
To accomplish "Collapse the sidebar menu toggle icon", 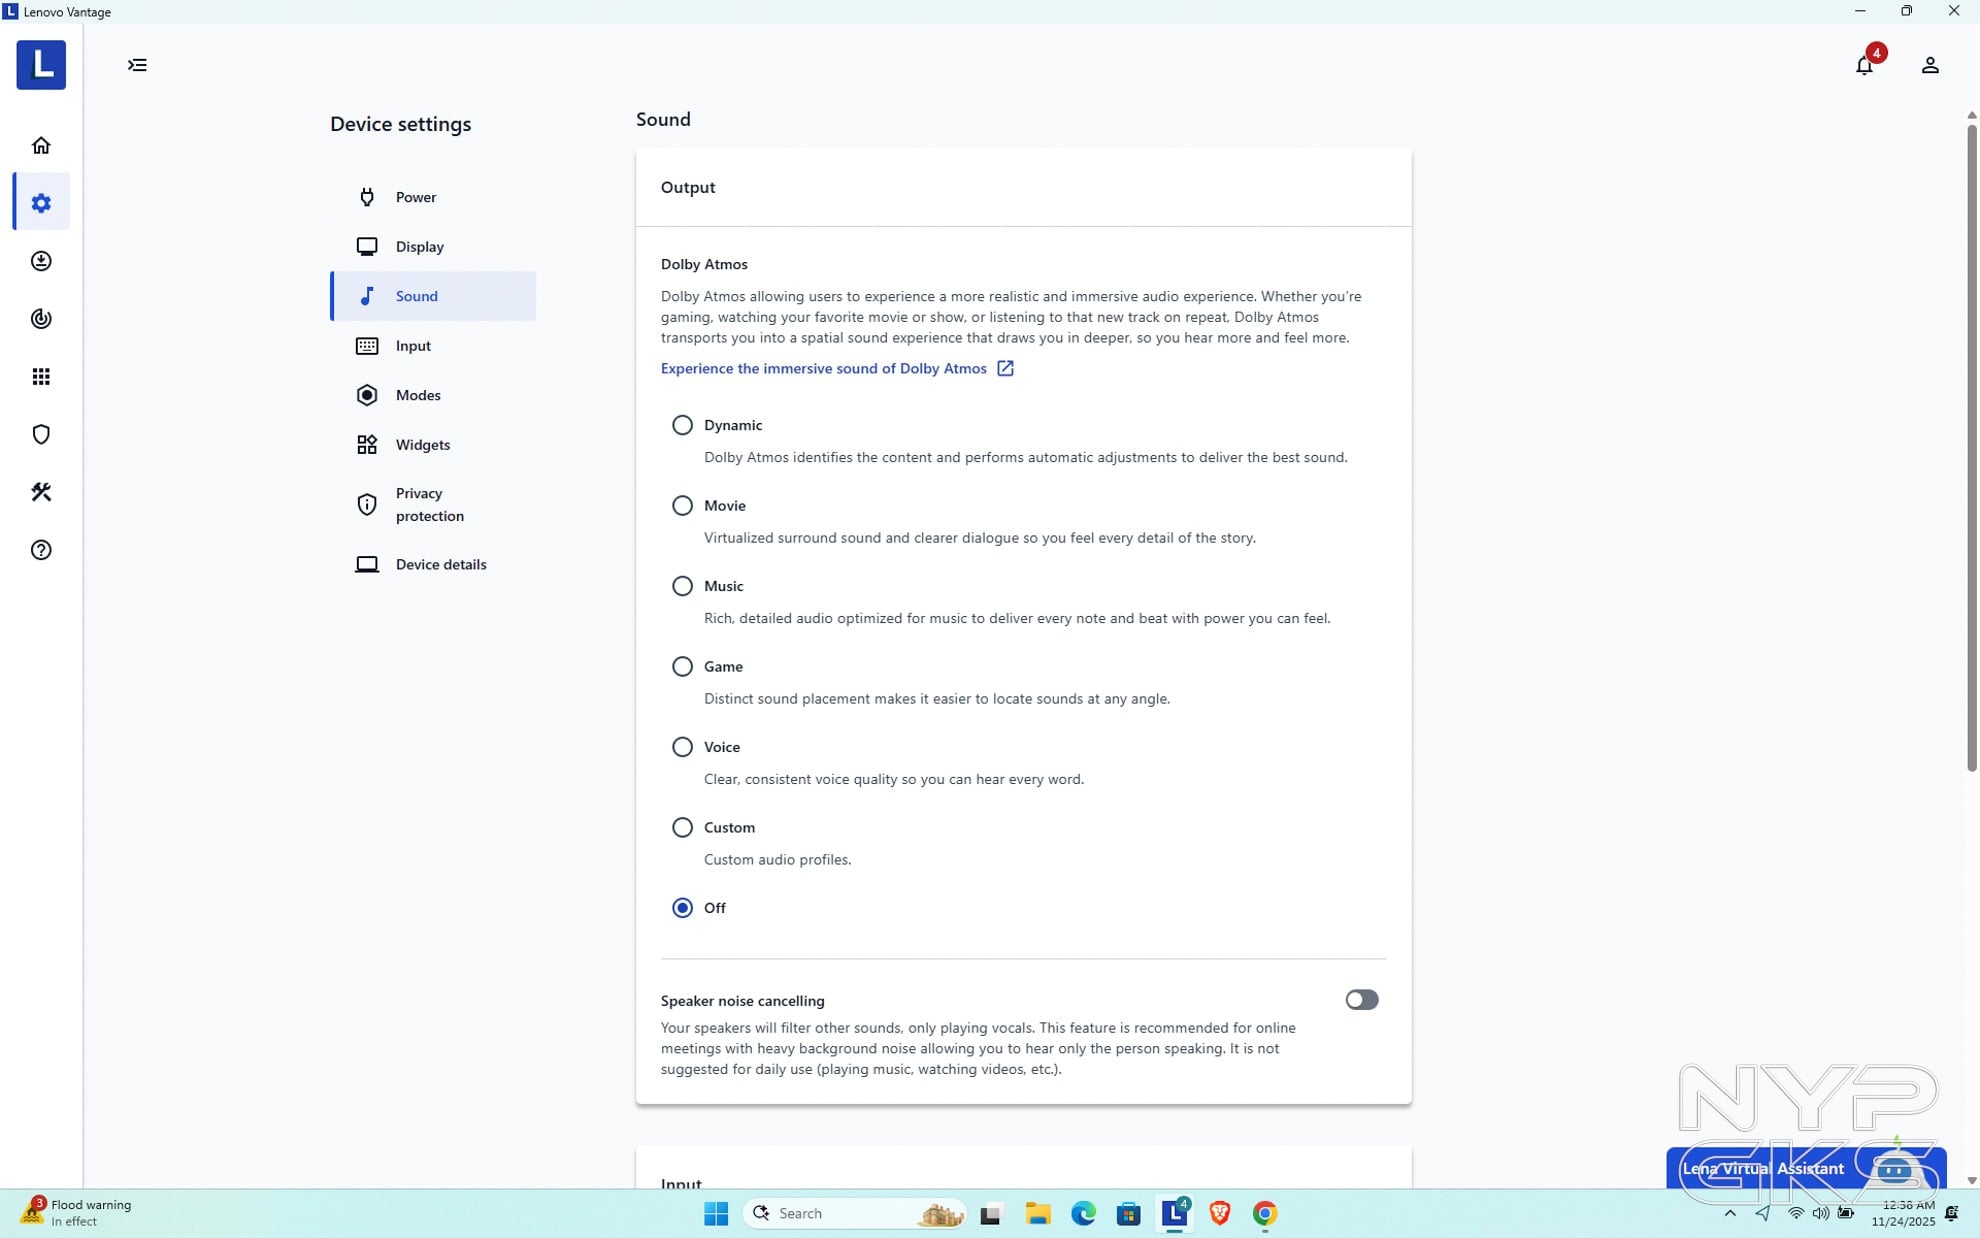I will coord(137,66).
